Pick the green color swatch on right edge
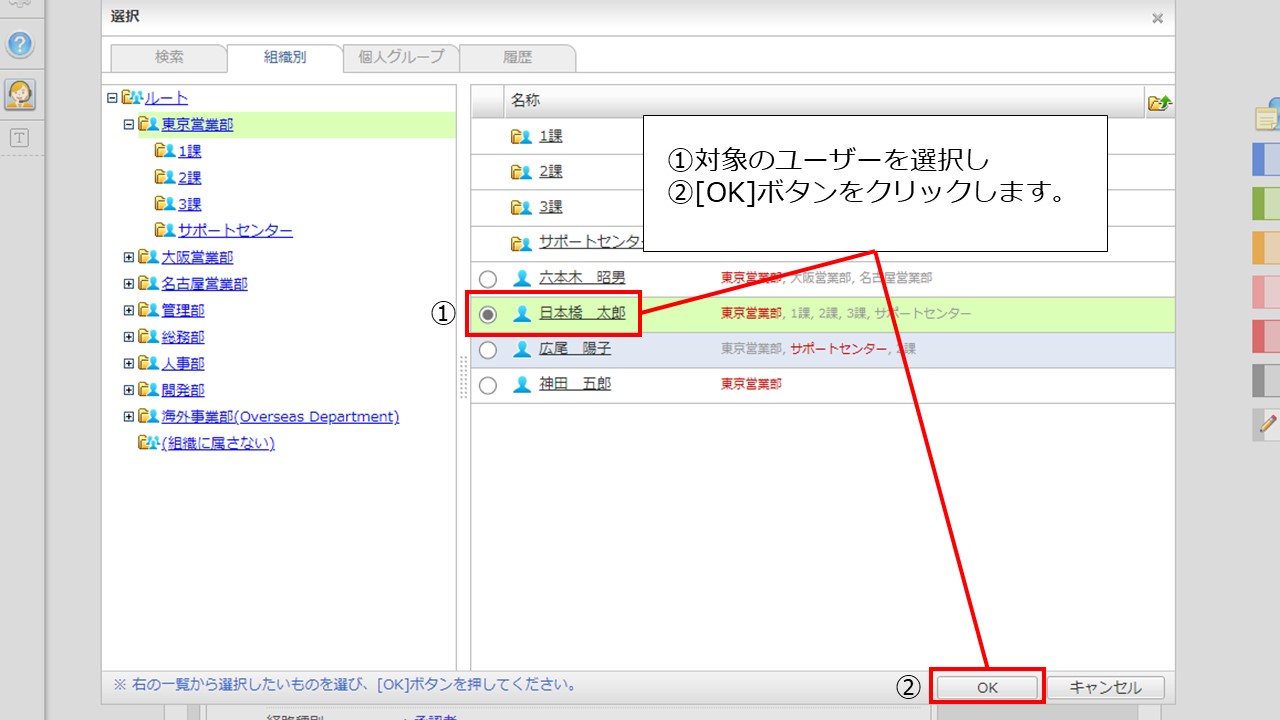 click(1266, 203)
